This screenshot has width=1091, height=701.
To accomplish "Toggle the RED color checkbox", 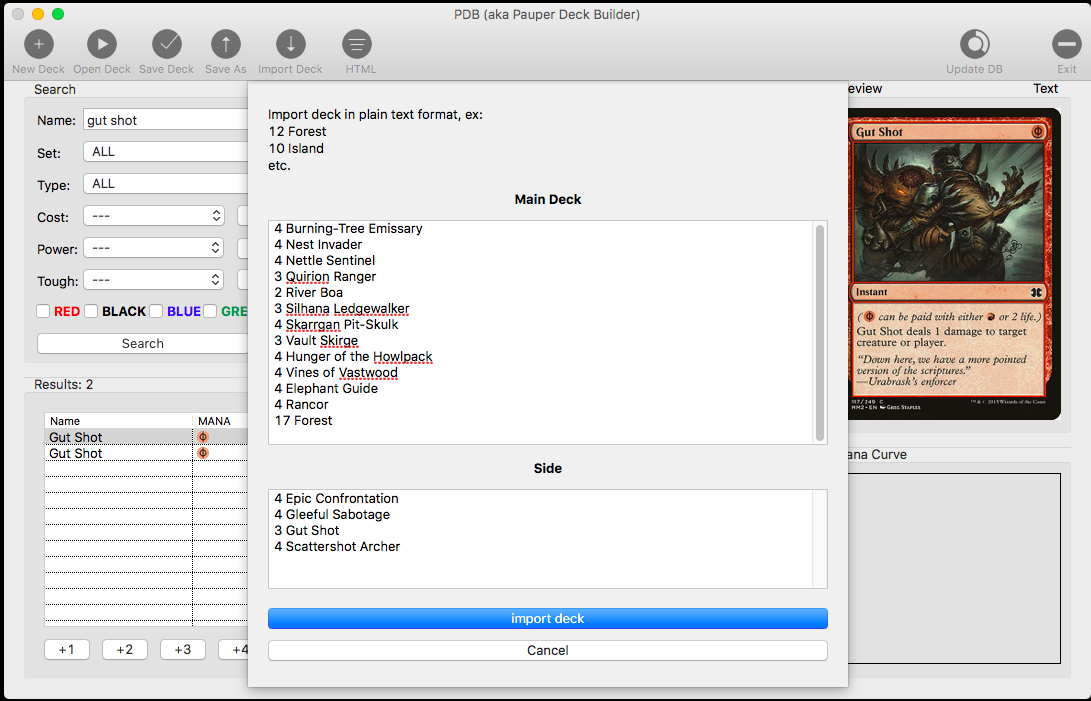I will [x=43, y=311].
